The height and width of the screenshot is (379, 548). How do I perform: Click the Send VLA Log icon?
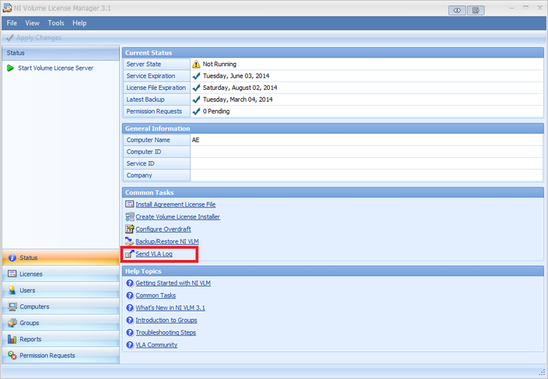click(x=130, y=254)
